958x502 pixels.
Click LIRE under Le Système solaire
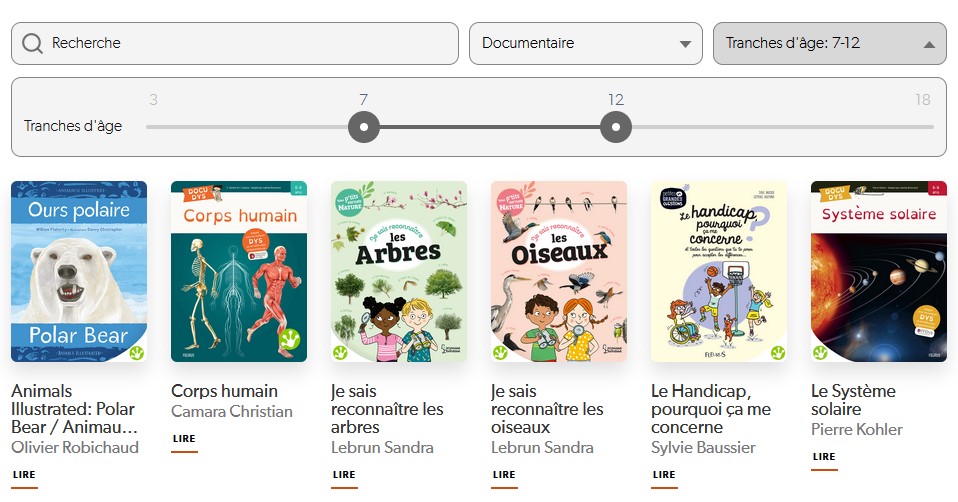pyautogui.click(x=824, y=457)
